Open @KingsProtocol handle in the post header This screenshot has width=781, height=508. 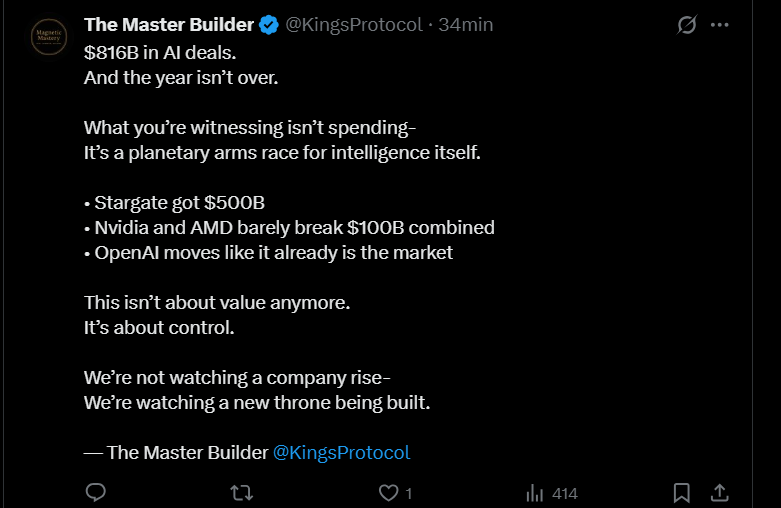354,25
